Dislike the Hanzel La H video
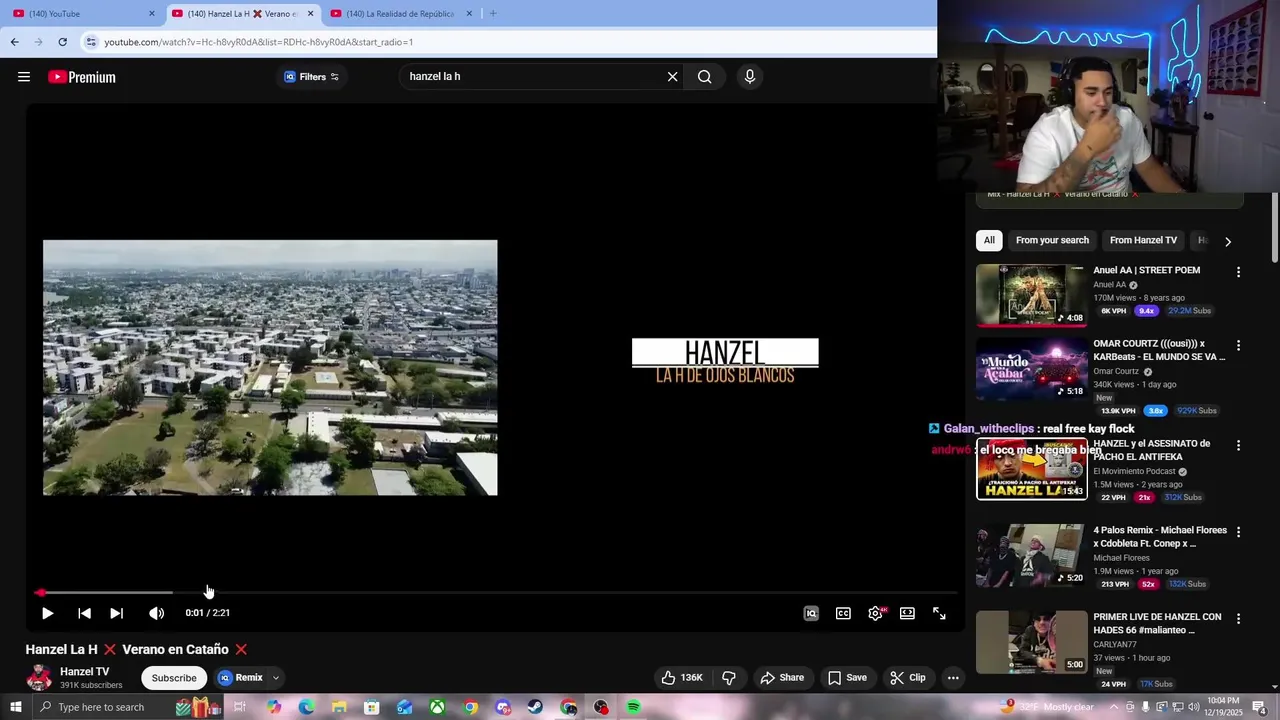 (729, 677)
